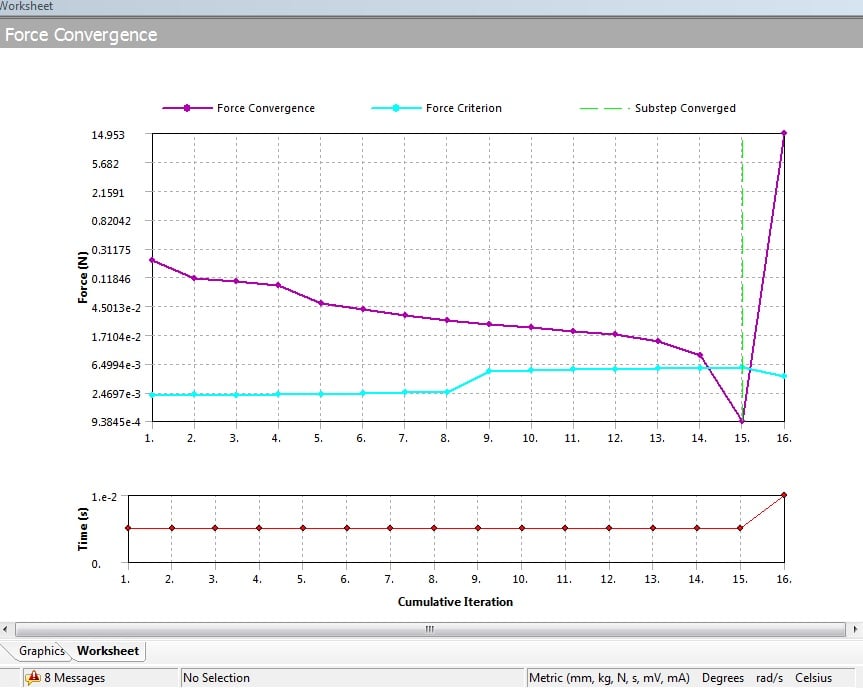Click the Time (s) axis label
This screenshot has height=688, width=863.
(83, 529)
